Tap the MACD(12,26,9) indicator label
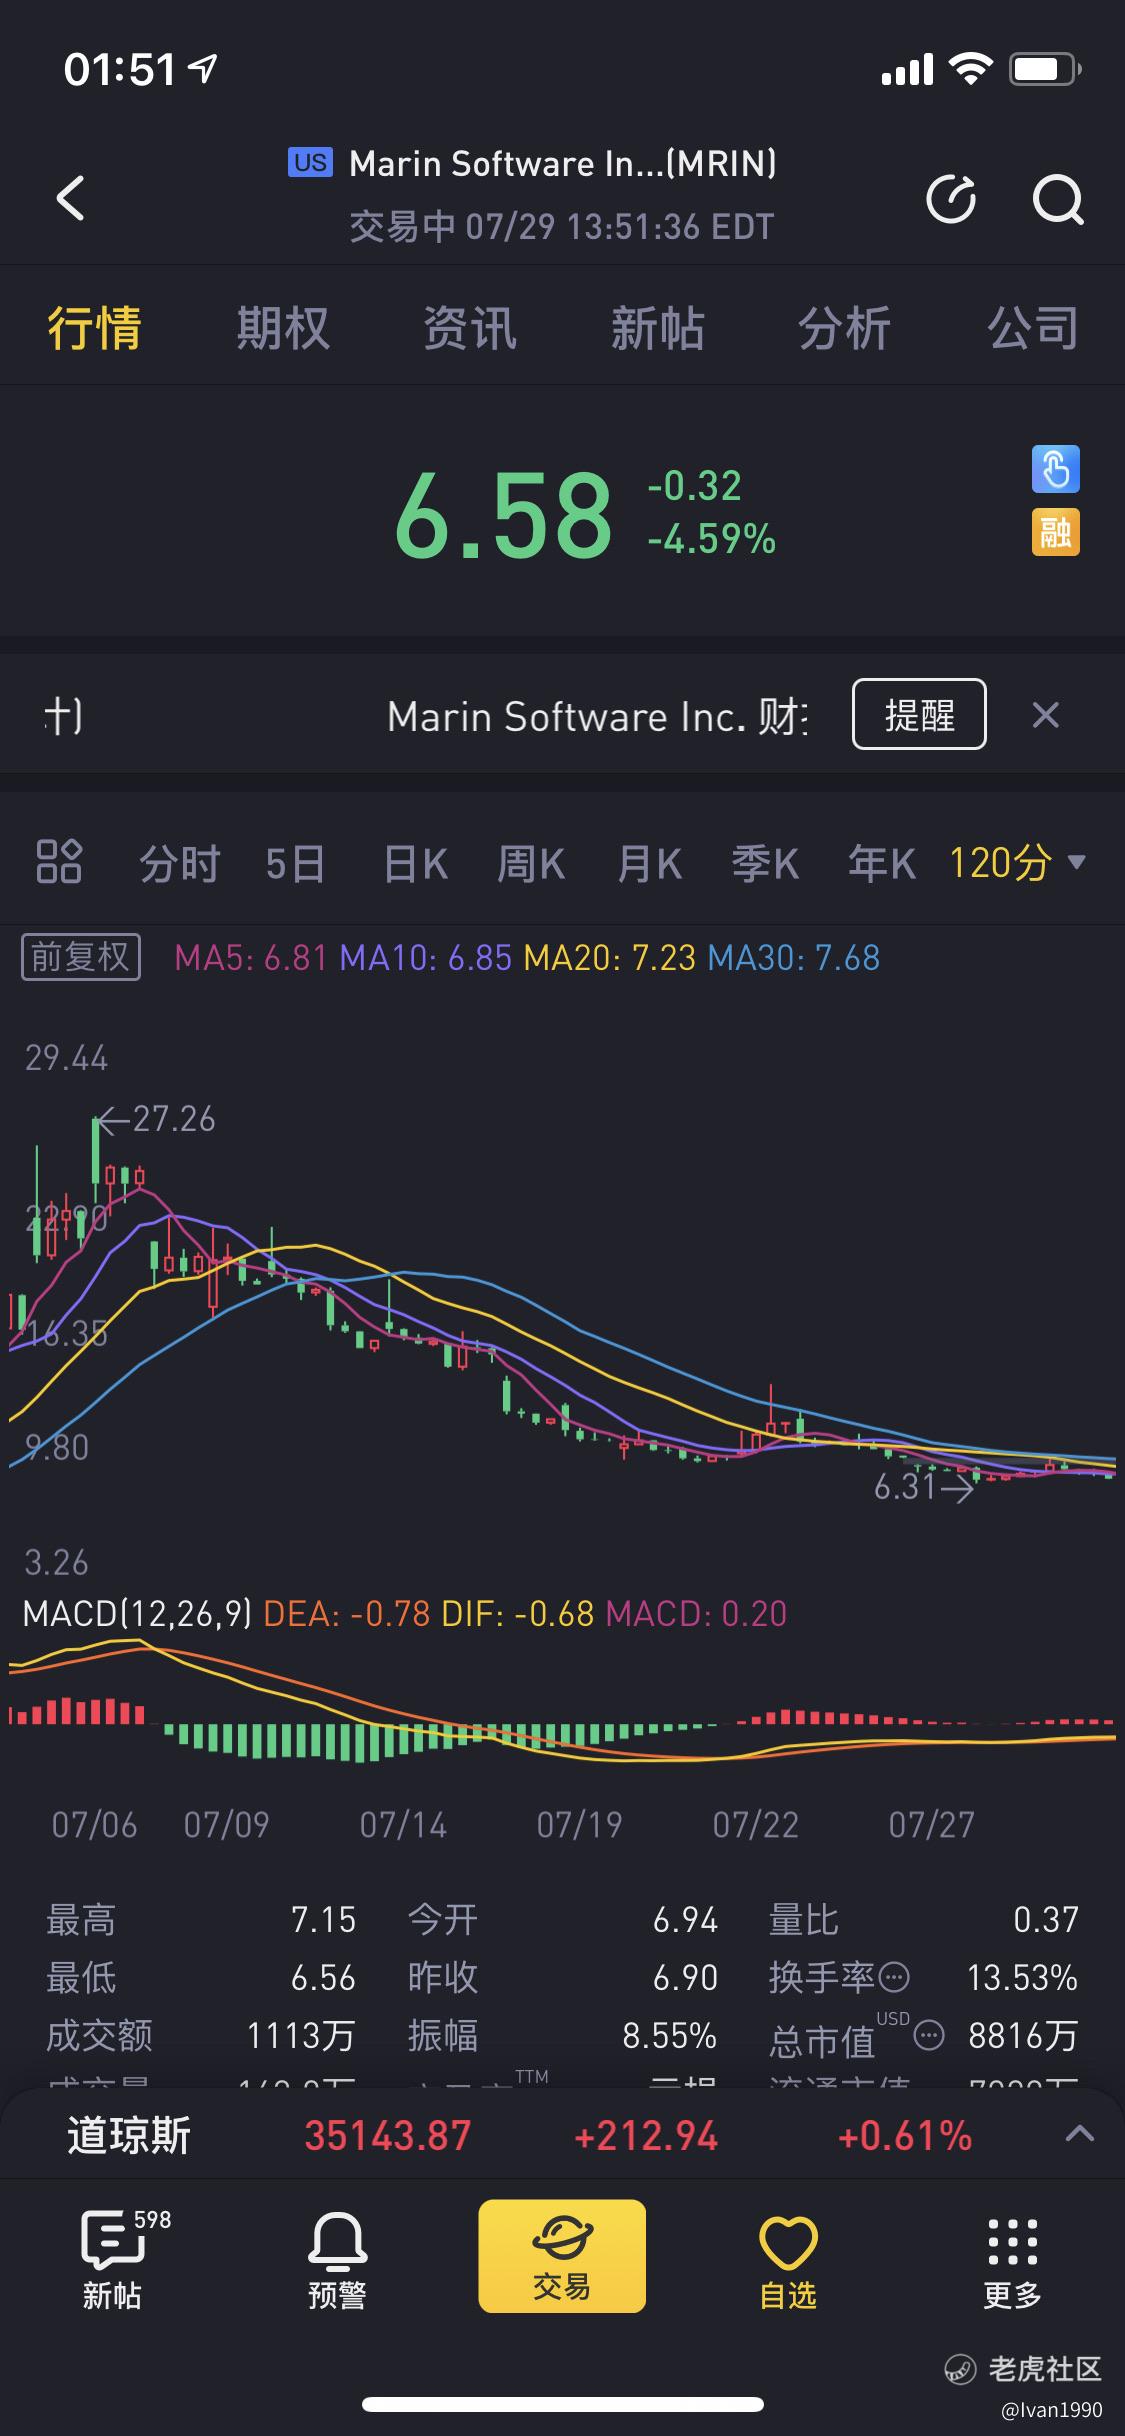 pos(137,1614)
